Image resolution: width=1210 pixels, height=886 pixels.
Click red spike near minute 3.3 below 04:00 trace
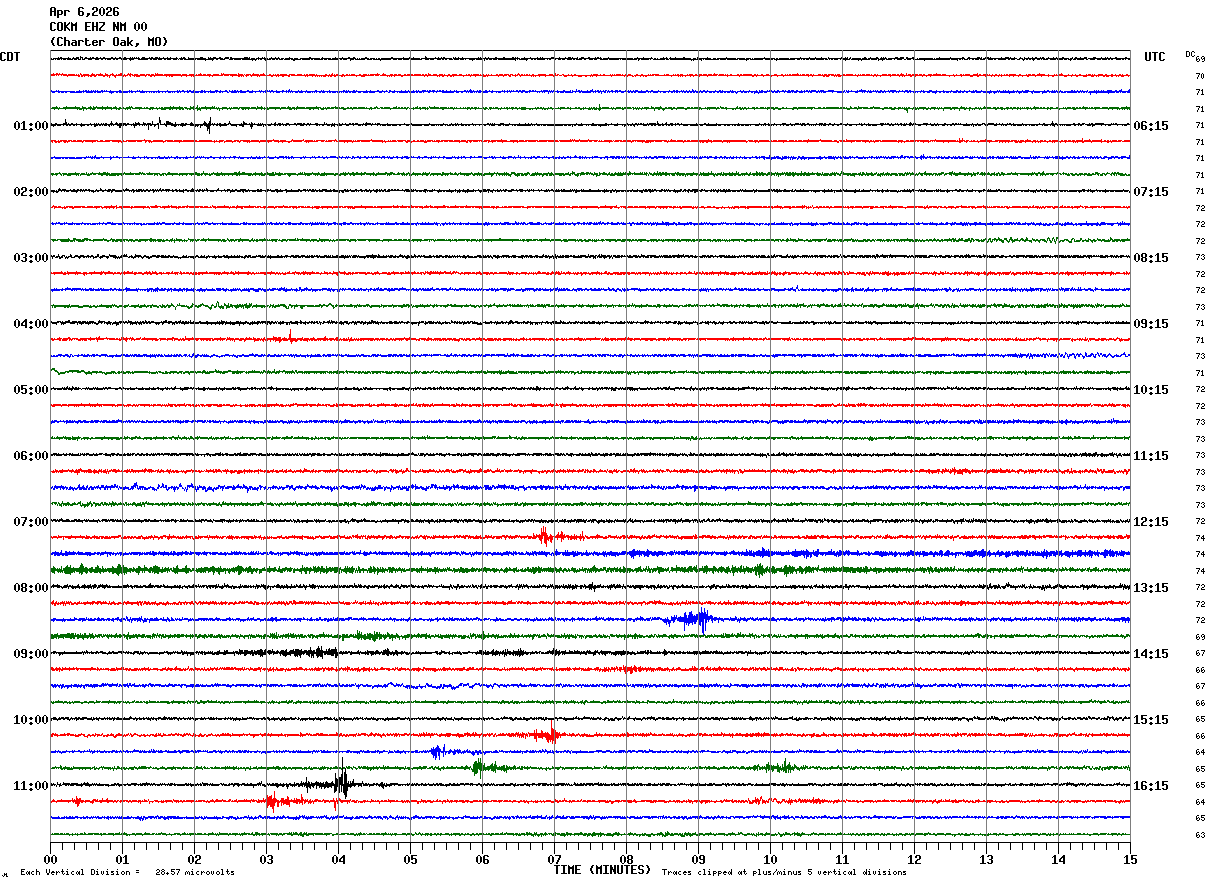click(290, 337)
